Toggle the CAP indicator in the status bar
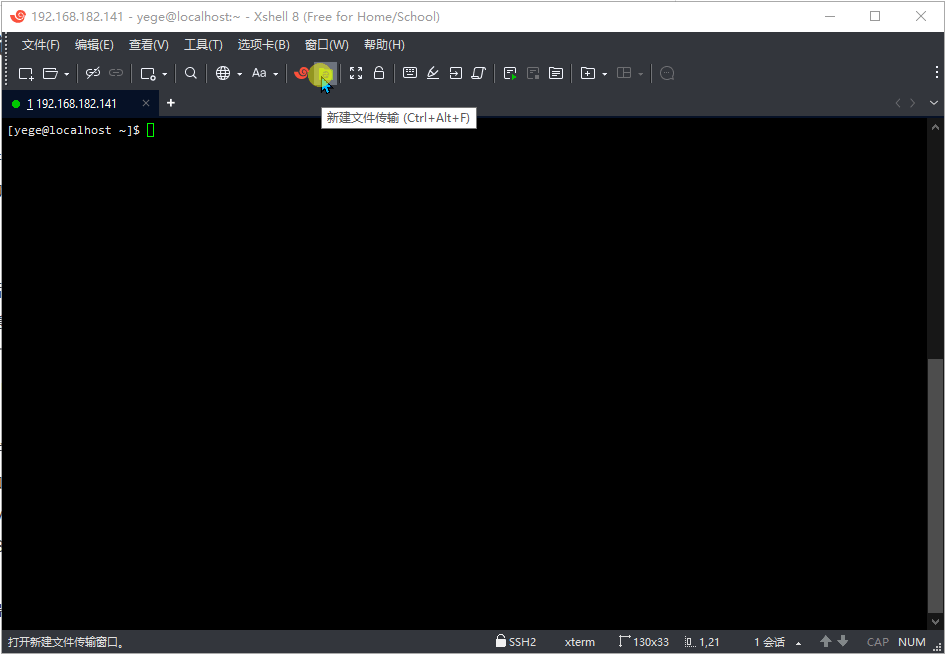The image size is (946, 655). 877,641
